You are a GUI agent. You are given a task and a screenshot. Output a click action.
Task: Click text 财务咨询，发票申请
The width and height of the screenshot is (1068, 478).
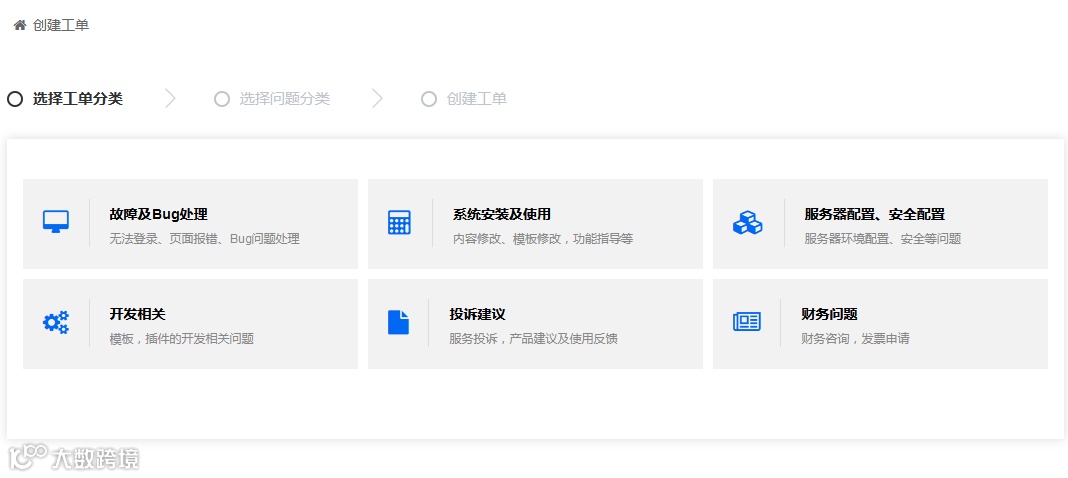coord(855,338)
